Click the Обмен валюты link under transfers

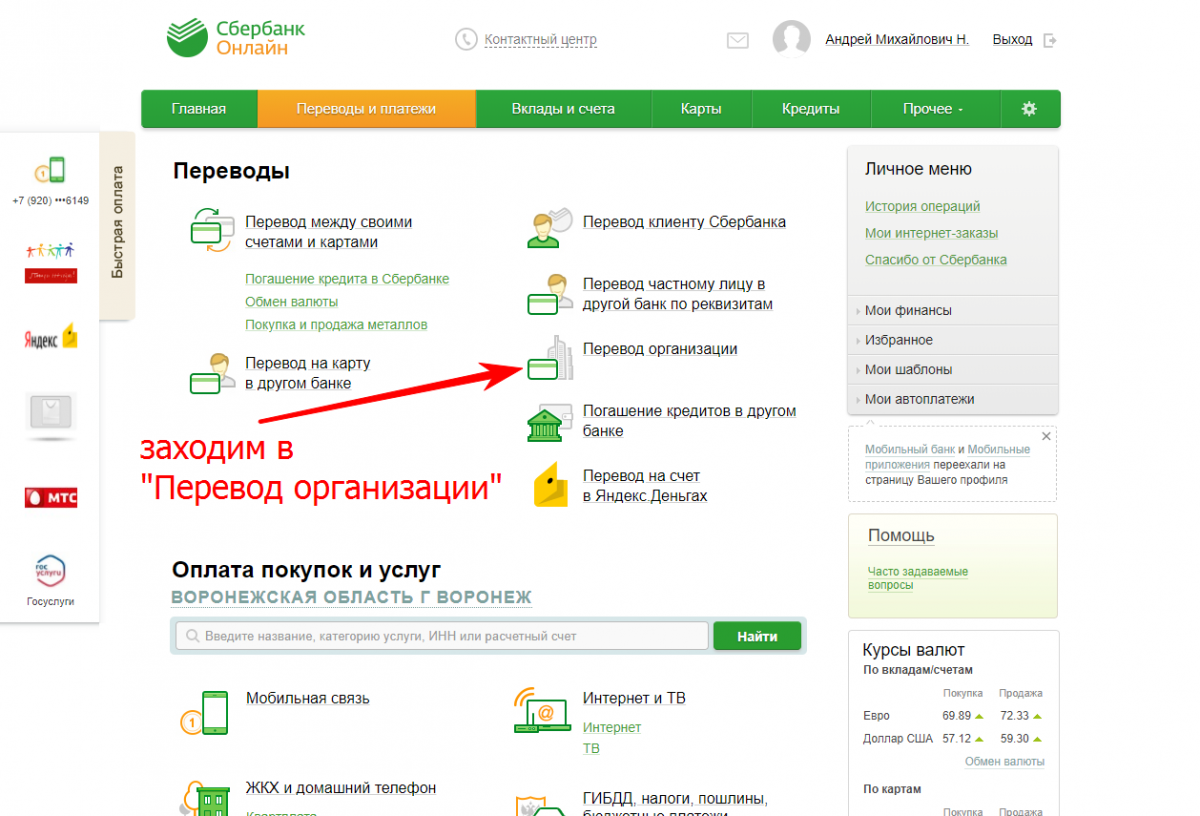point(291,301)
